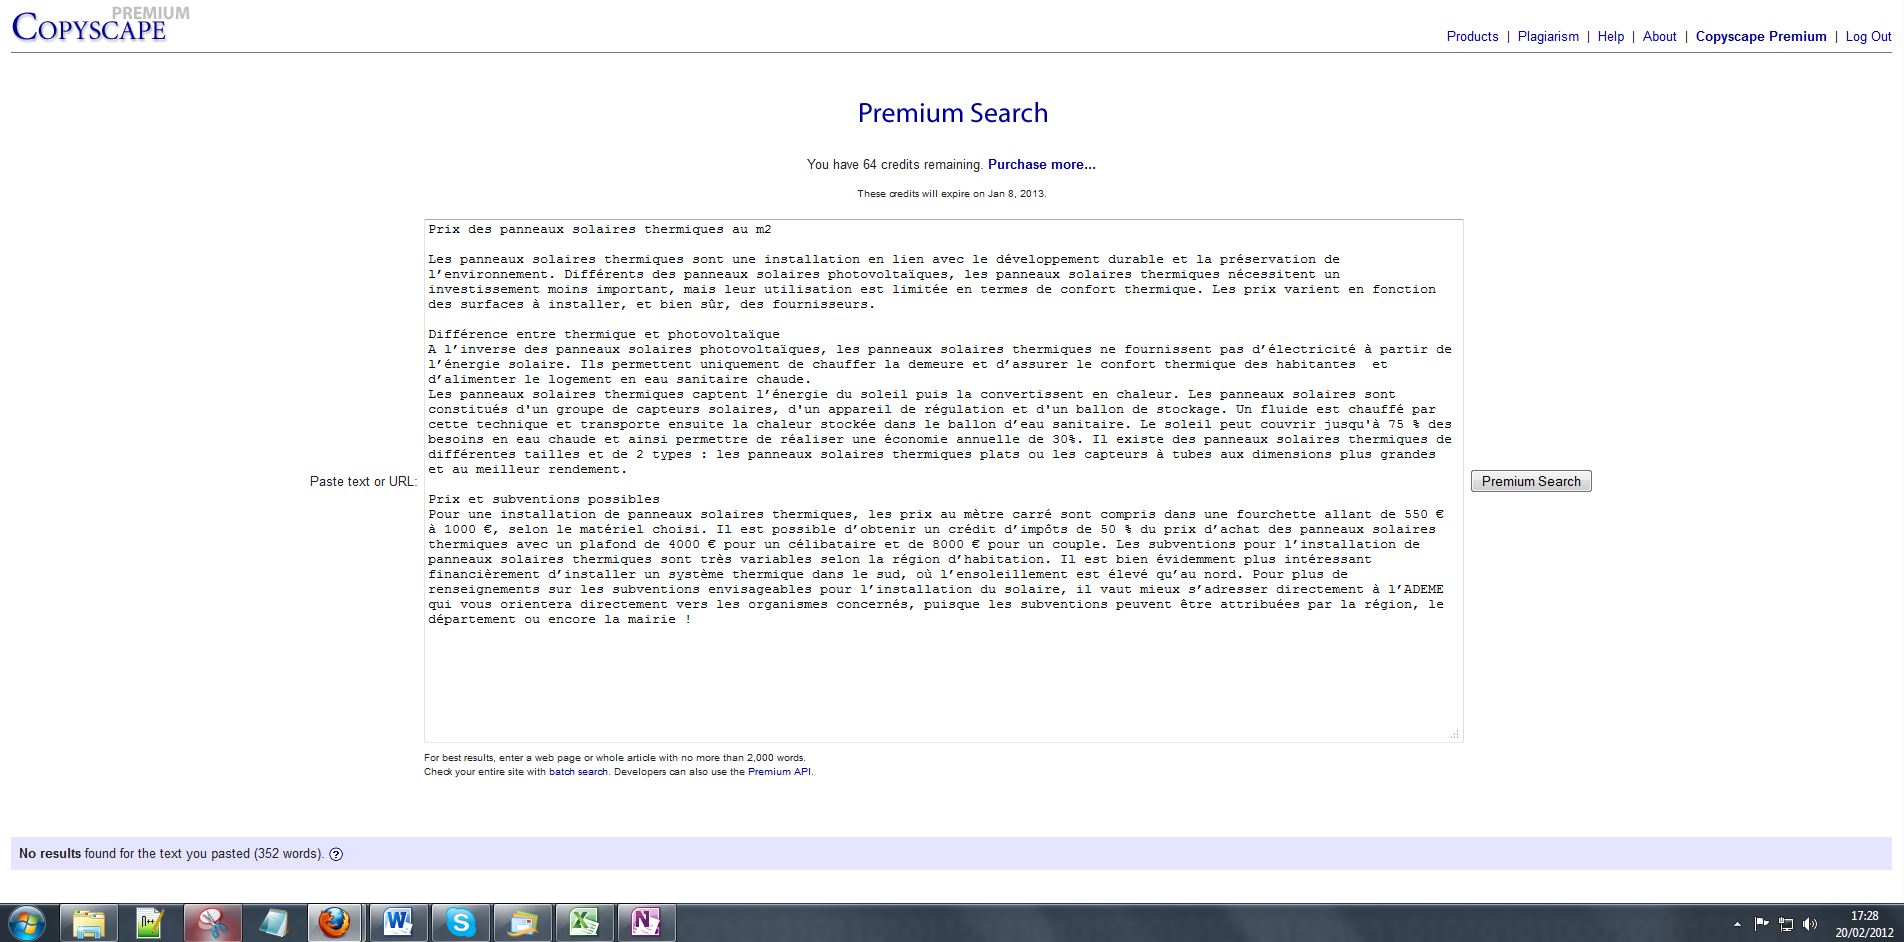Open Skype from the taskbar
The height and width of the screenshot is (942, 1904).
click(x=460, y=922)
